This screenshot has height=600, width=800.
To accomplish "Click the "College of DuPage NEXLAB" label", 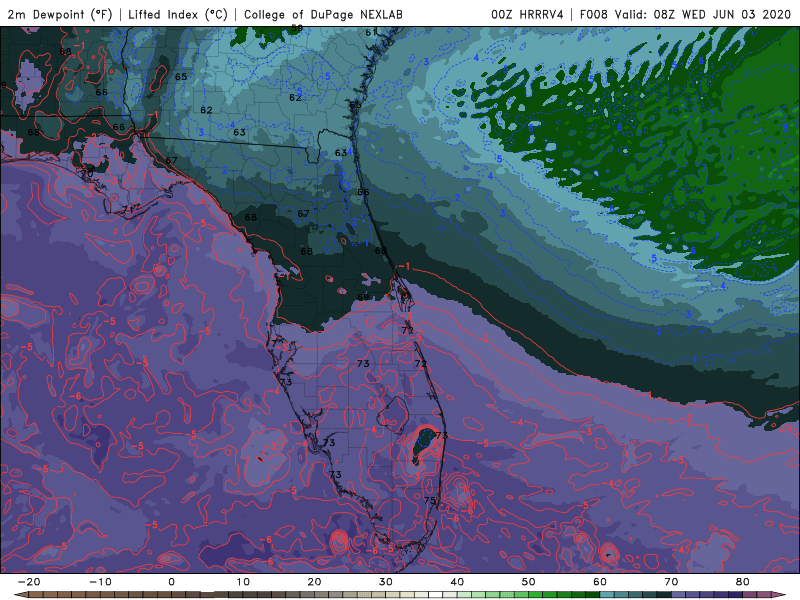I will pos(323,14).
